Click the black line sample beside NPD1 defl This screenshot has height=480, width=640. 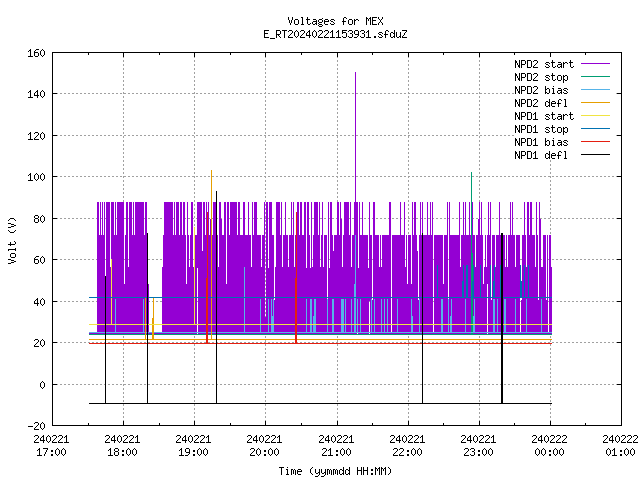595,155
